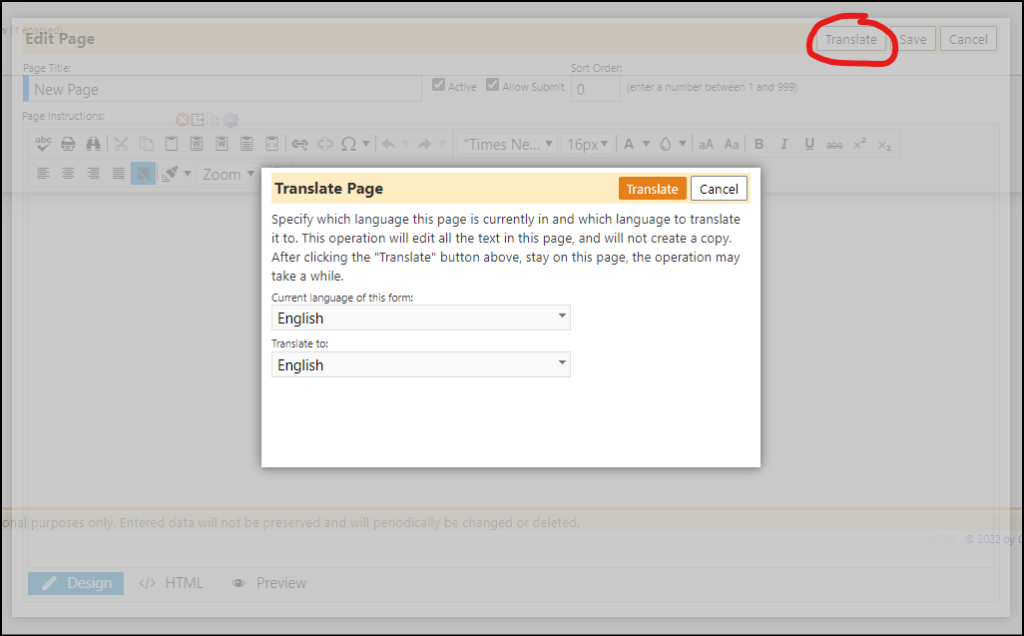Expand the symbol Omega dropdown arrow
The image size is (1024, 636).
(366, 144)
